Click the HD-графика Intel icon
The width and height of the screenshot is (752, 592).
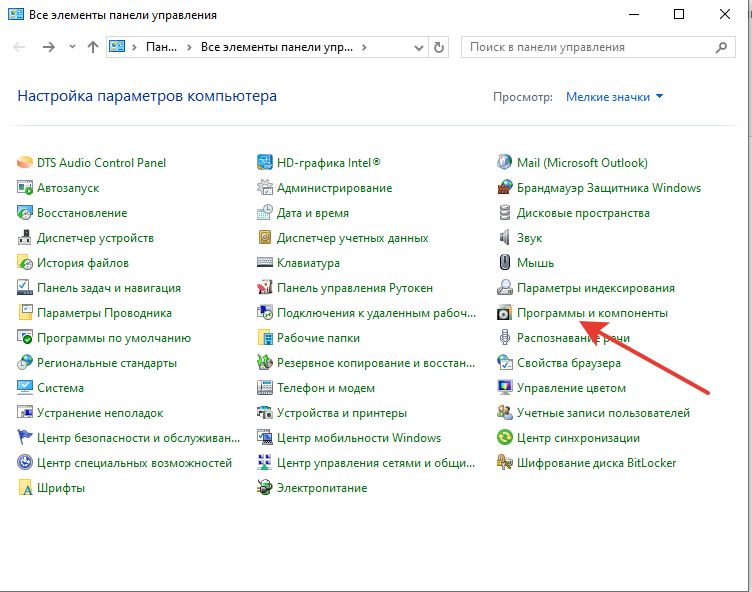pyautogui.click(x=265, y=163)
